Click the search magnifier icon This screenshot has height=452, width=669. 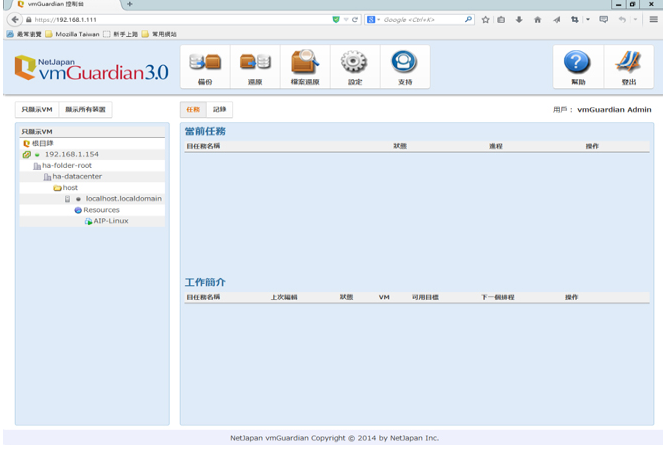[x=468, y=19]
